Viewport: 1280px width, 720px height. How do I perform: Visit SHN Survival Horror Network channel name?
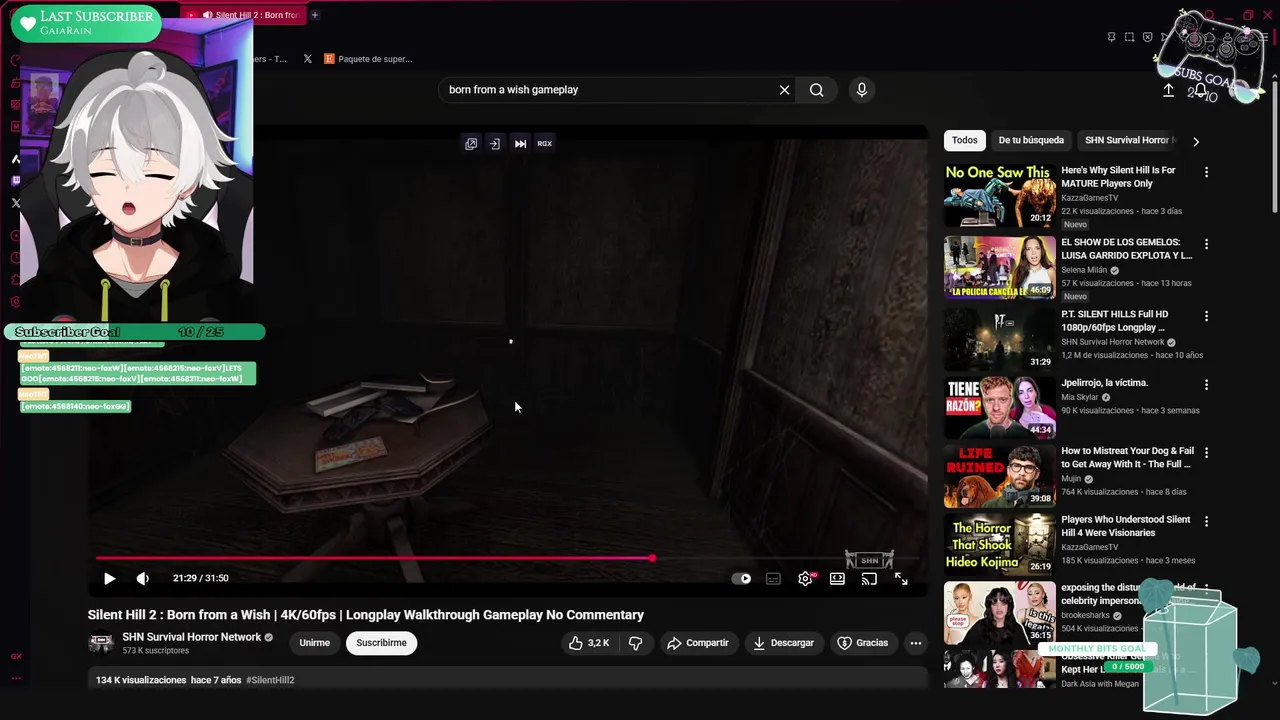pos(191,637)
